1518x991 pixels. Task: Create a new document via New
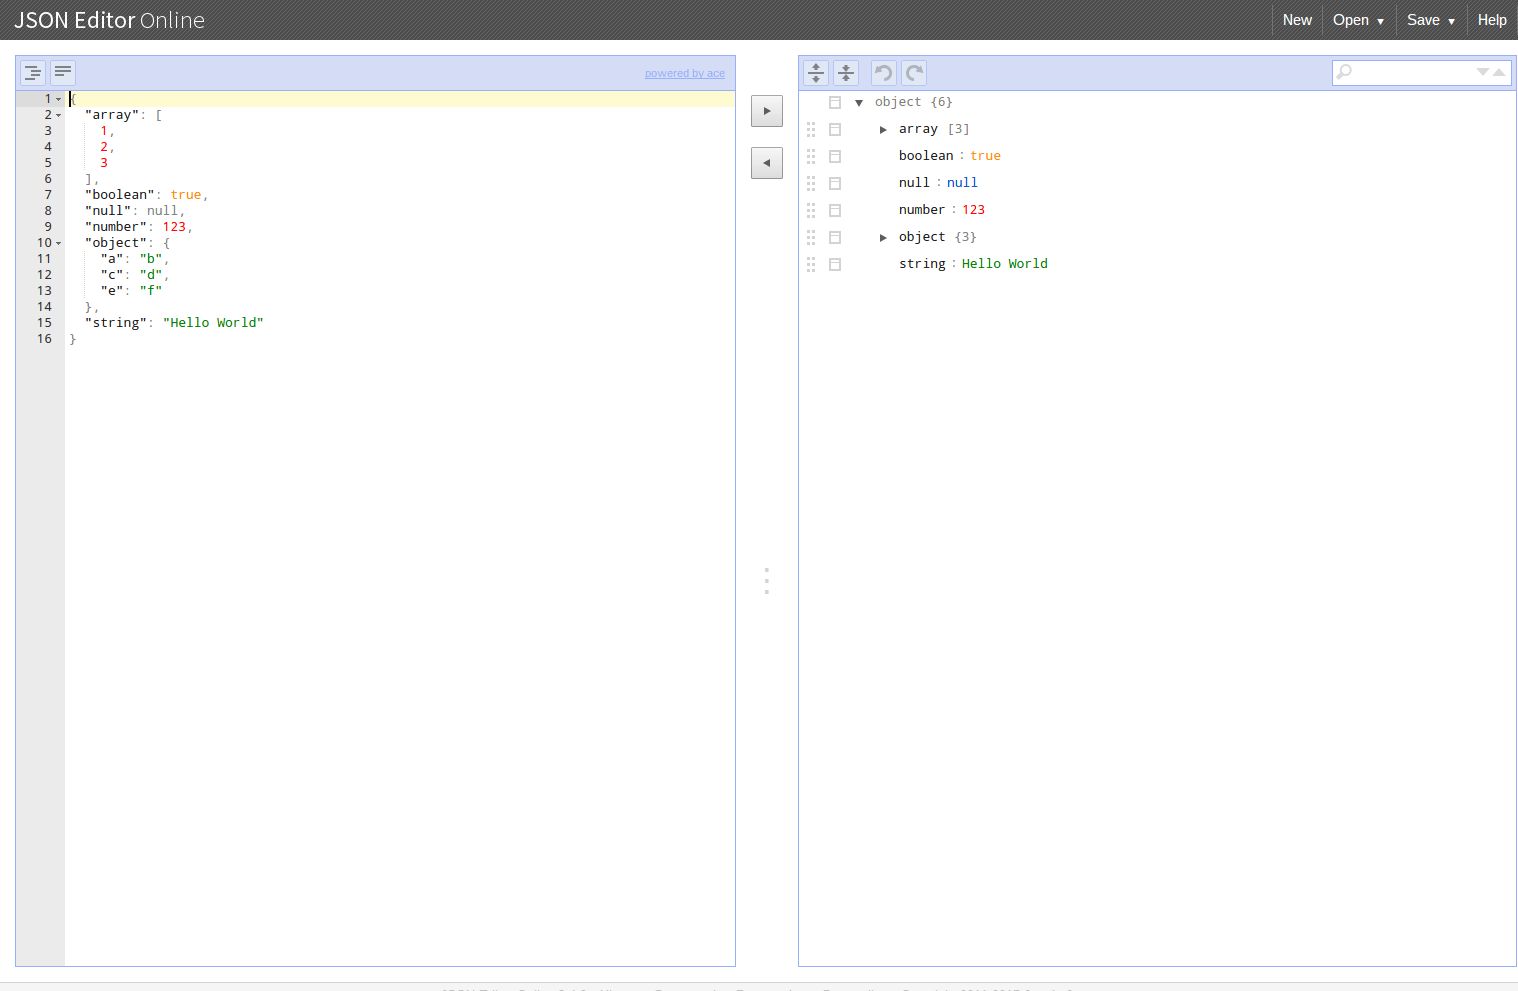(1296, 20)
